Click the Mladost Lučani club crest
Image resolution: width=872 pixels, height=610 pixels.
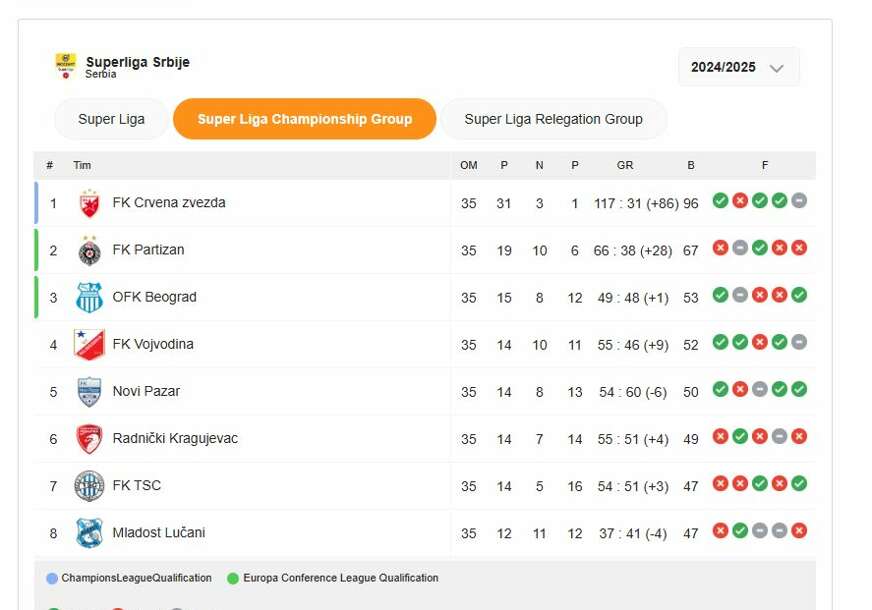click(89, 533)
